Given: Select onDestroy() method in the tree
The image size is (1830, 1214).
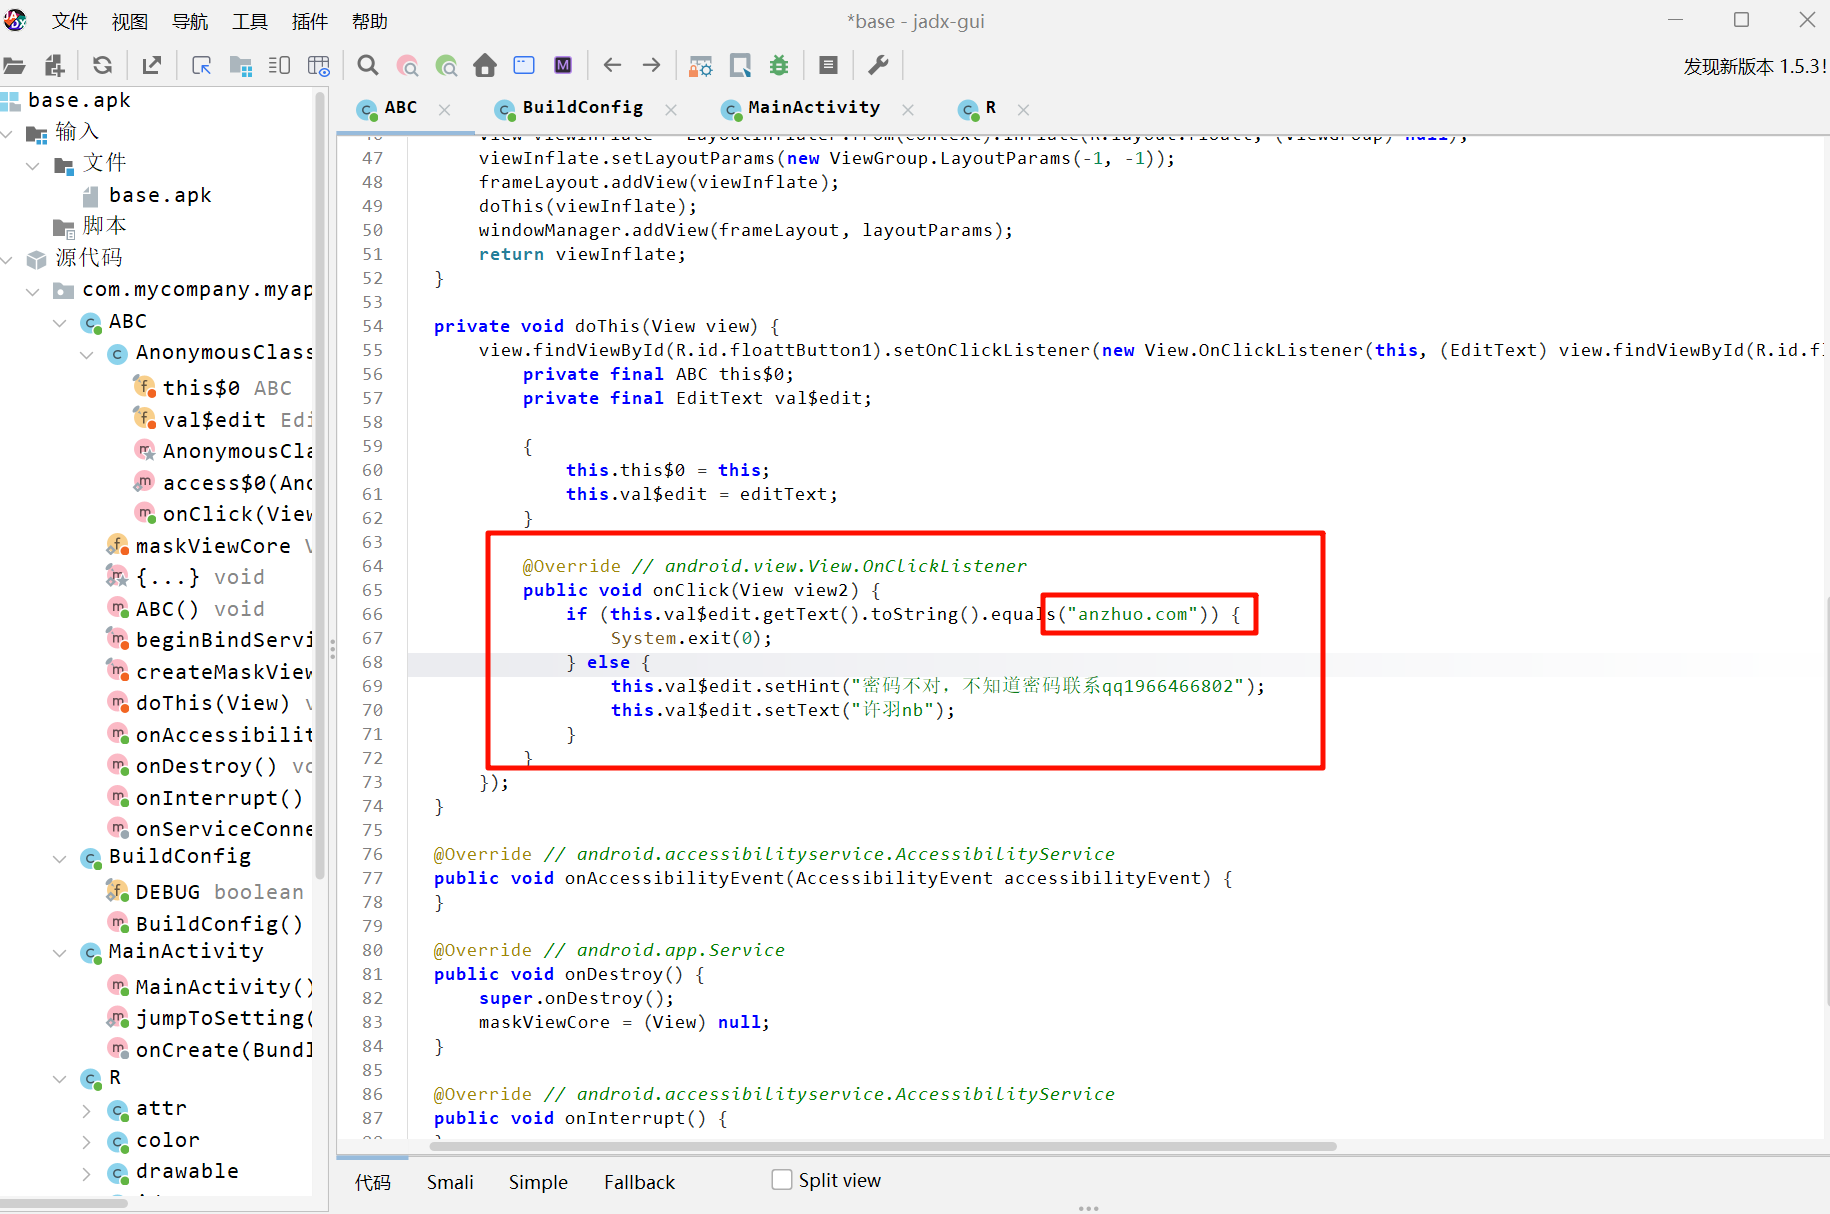Looking at the screenshot, I should pyautogui.click(x=206, y=766).
